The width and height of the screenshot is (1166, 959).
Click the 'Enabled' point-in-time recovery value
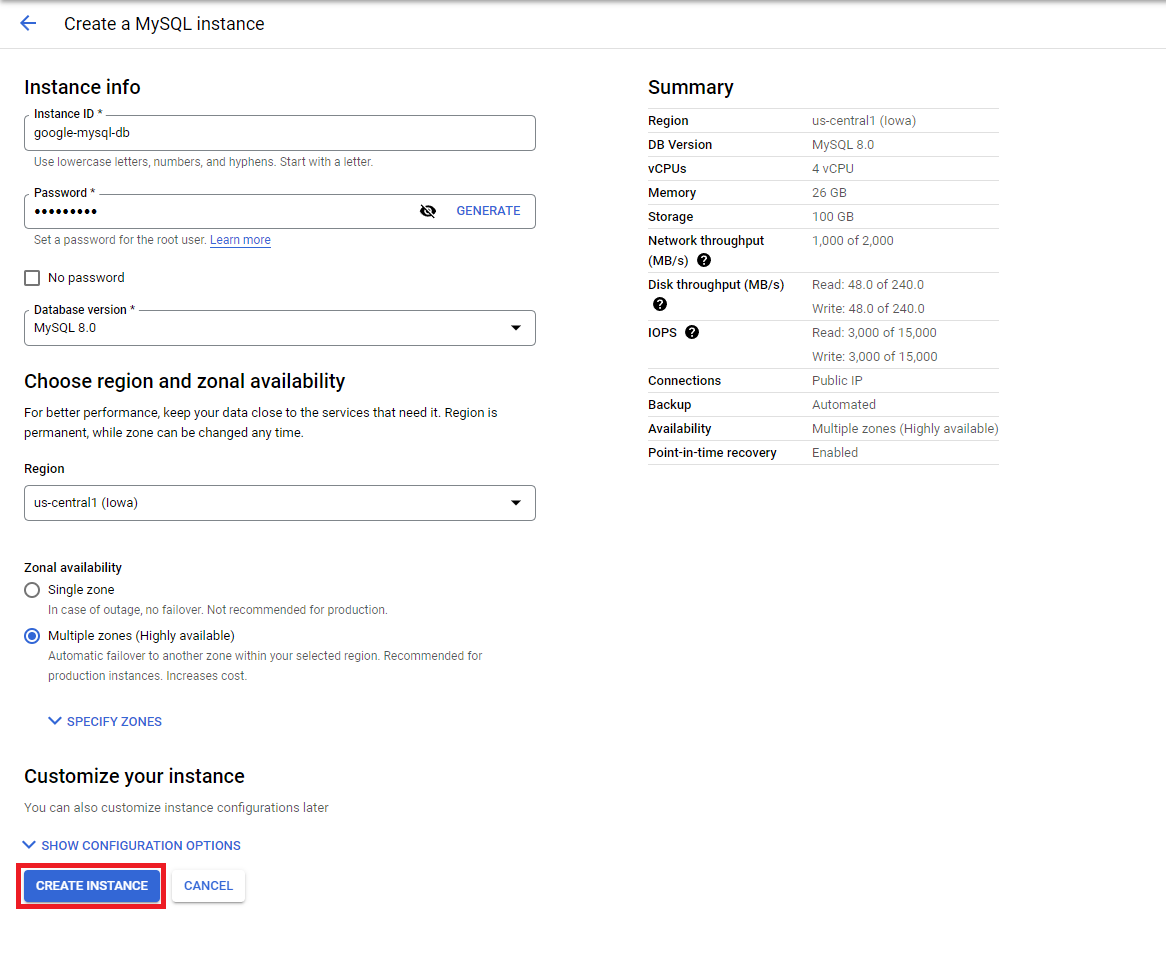(834, 453)
